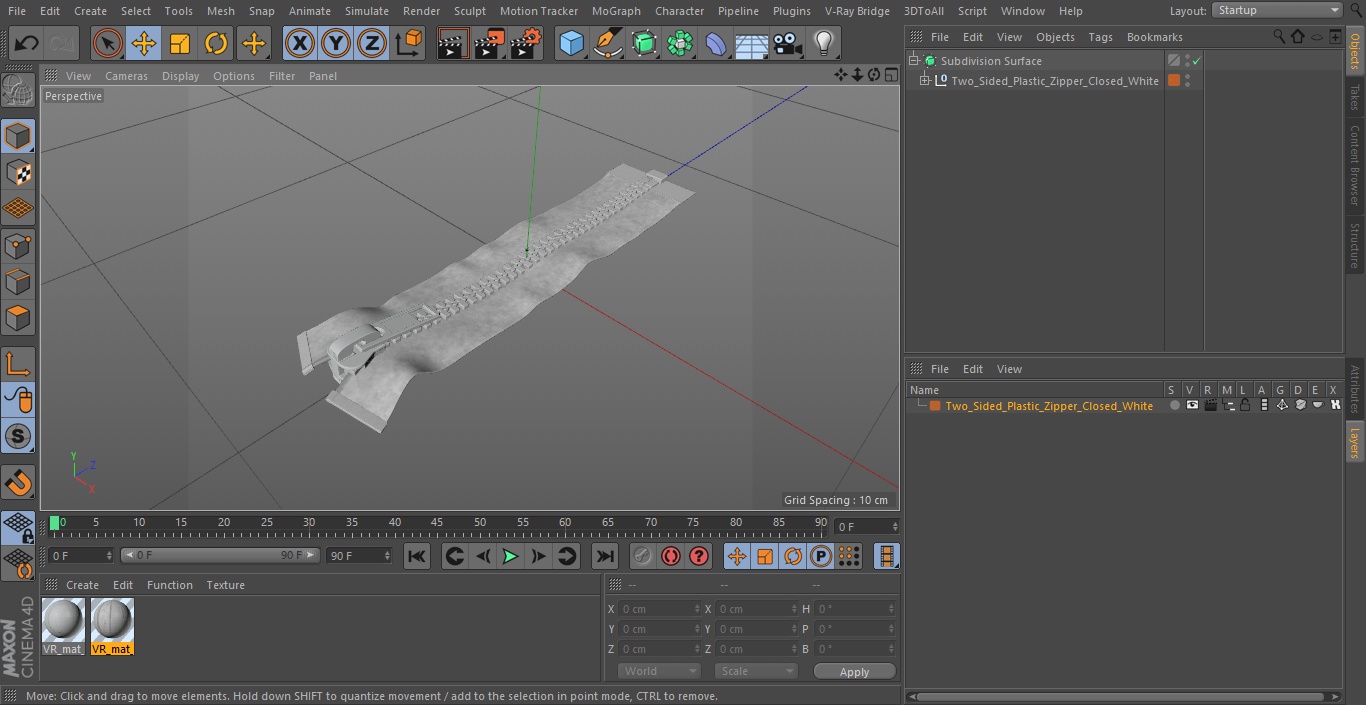Switch to the Content Browser tab
The image size is (1366, 705).
pos(1355,165)
